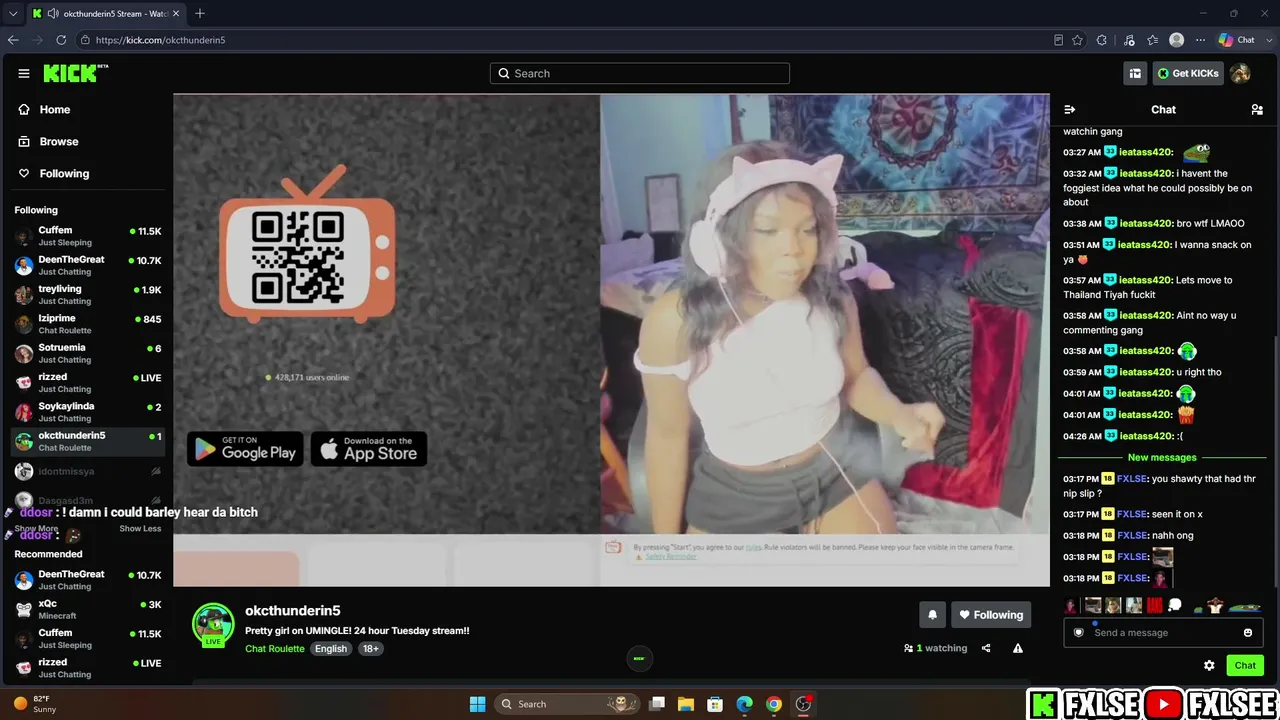Open Soykaylinda channel in Following list

click(88, 412)
